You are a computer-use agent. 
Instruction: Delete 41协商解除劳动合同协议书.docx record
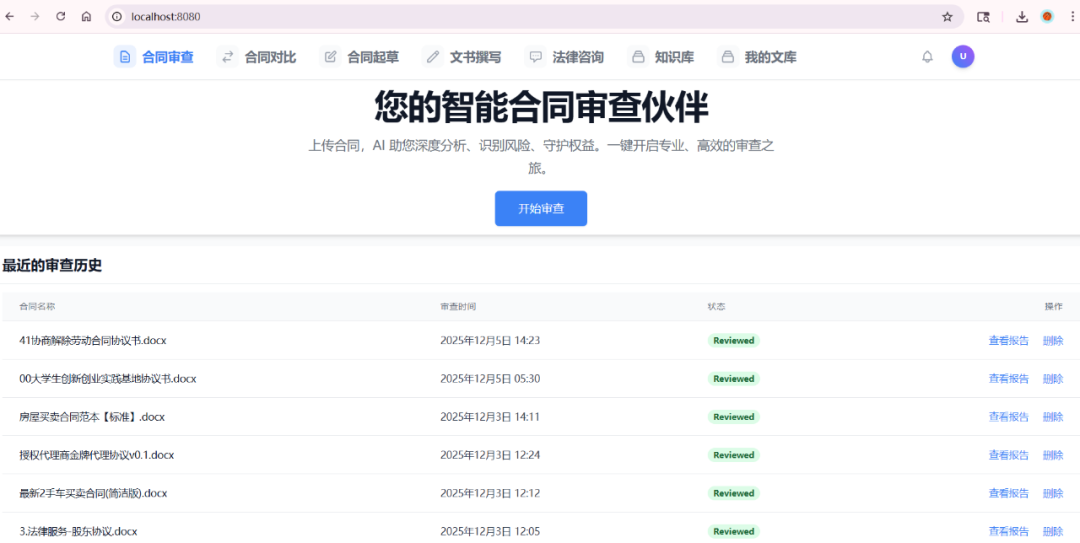(x=1052, y=340)
